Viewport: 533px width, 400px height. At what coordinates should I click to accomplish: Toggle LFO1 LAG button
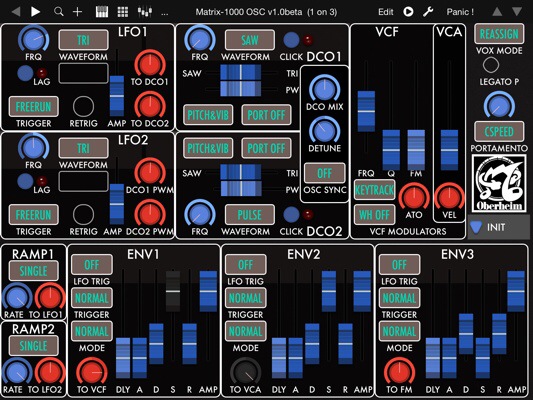tap(25, 73)
